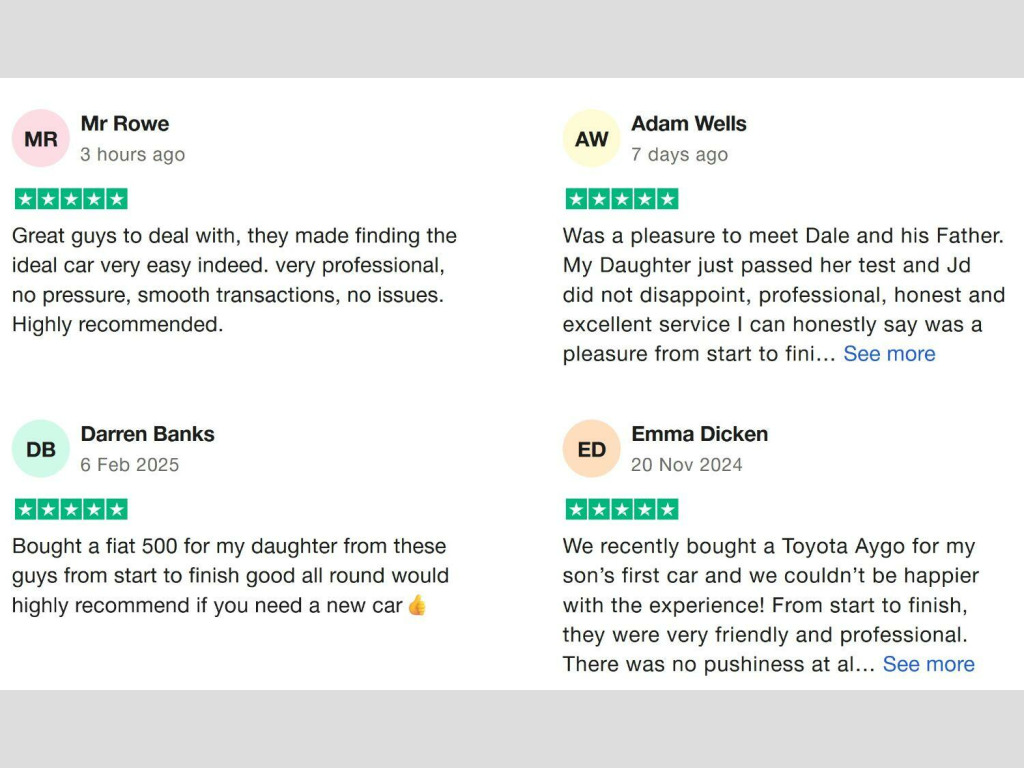Image resolution: width=1024 pixels, height=768 pixels.
Task: Click Adam Wells' green star rating
Action: [x=622, y=199]
